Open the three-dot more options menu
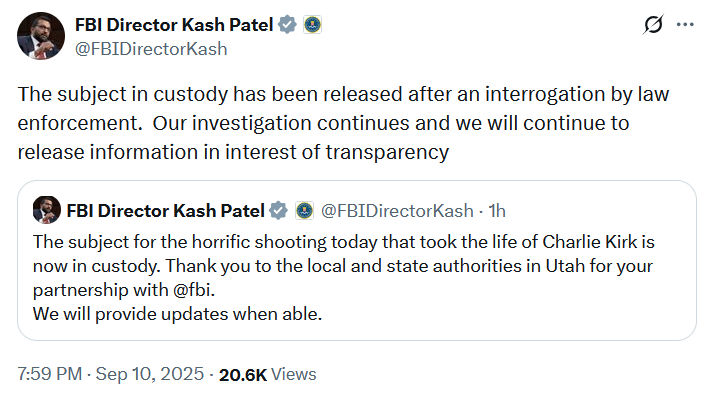 (x=685, y=25)
